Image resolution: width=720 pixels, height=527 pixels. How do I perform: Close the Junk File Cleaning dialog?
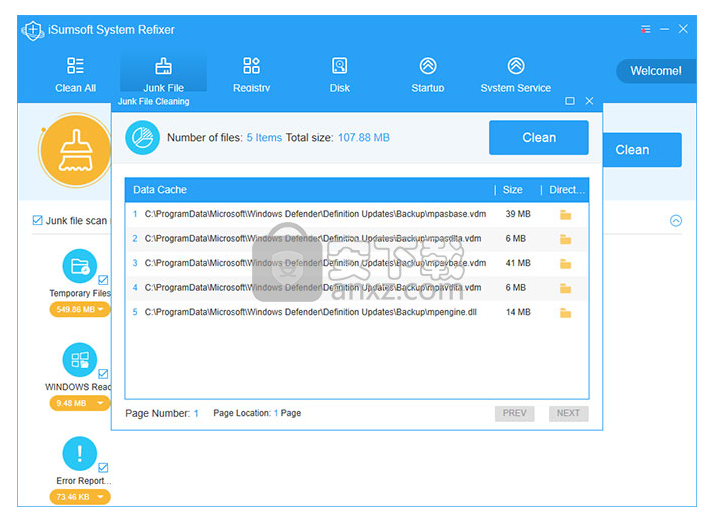pos(590,101)
